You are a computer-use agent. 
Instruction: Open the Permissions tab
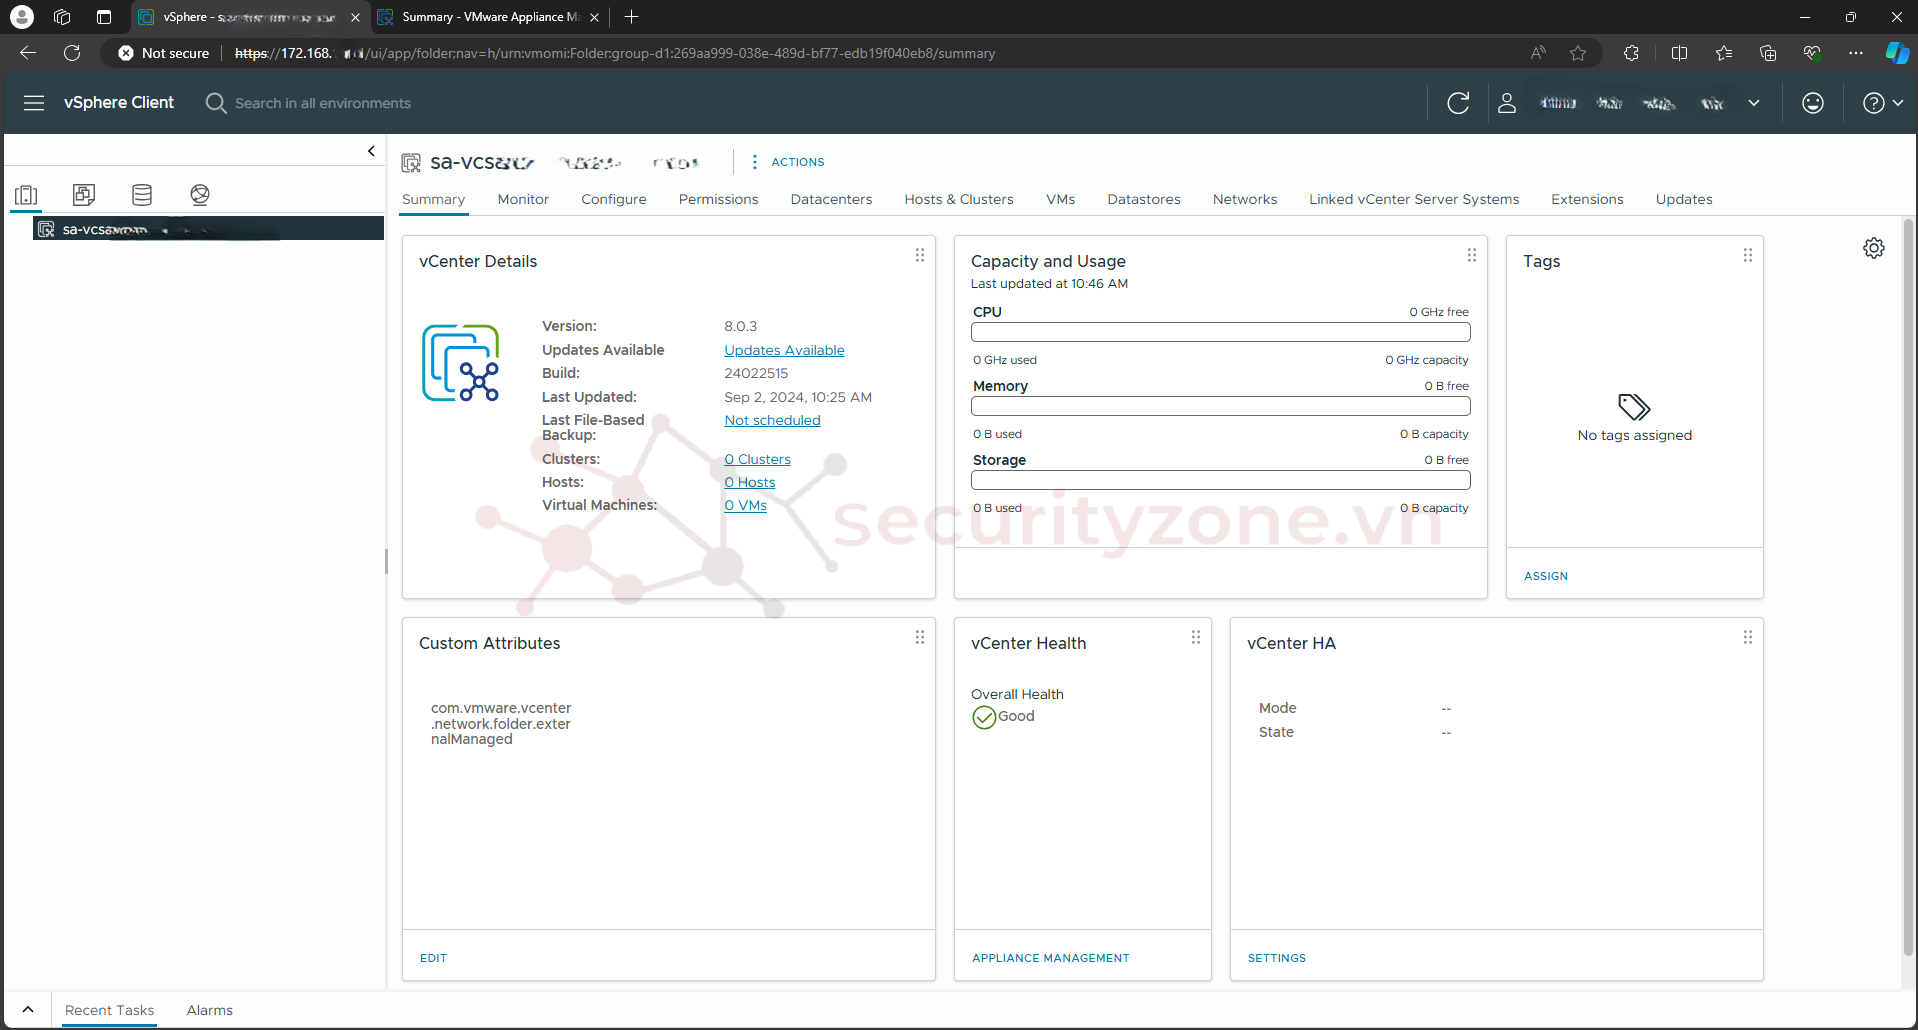718,199
